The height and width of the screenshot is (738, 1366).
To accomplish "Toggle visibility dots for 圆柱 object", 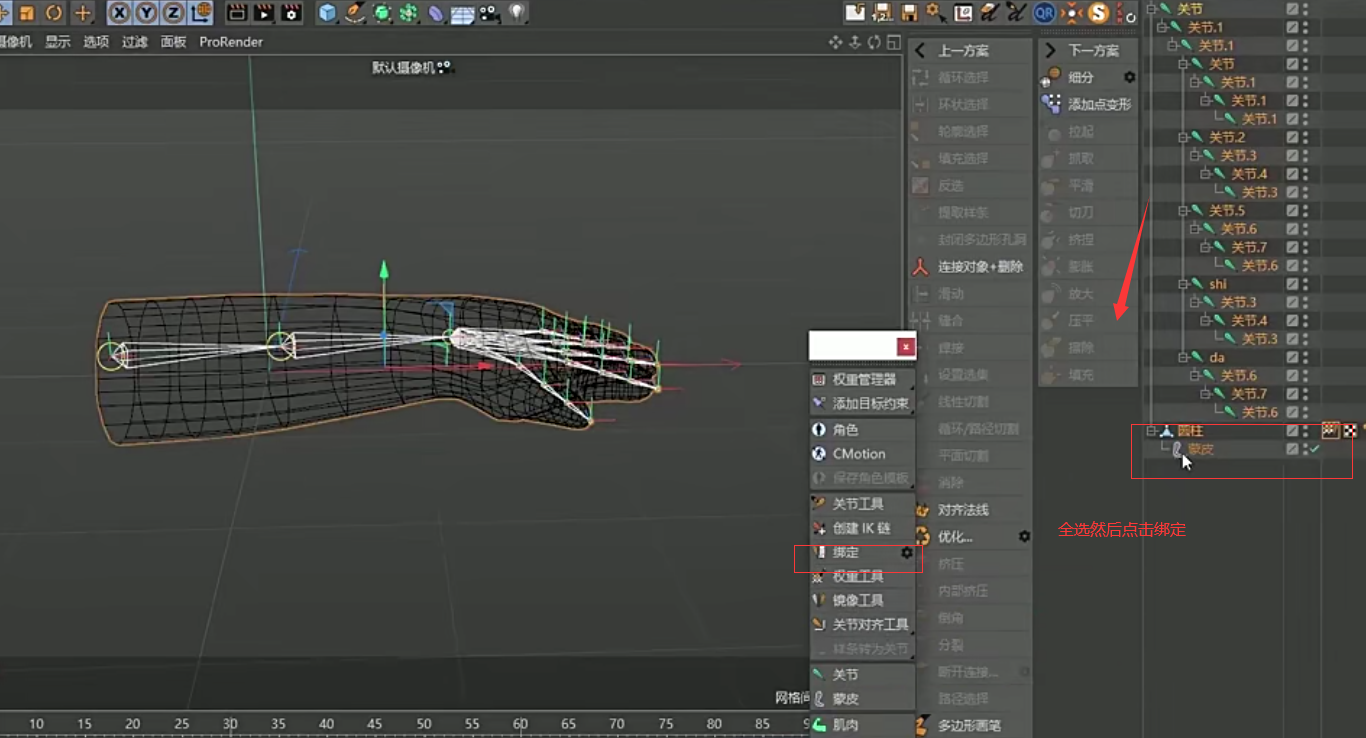I will pyautogui.click(x=1305, y=431).
